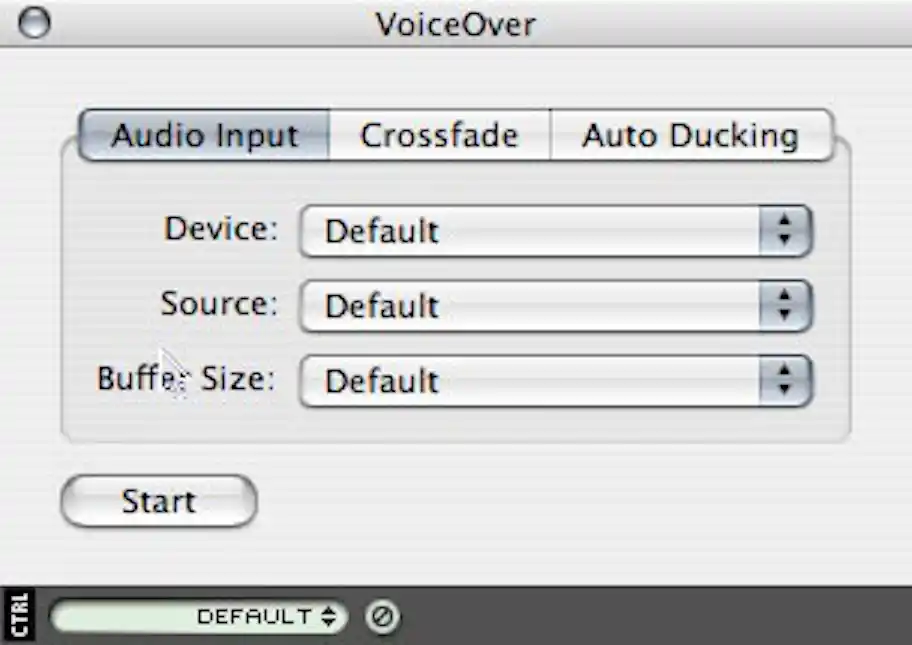Click the stepper arrows on Buffer Size popup
912x645 pixels.
[786, 380]
